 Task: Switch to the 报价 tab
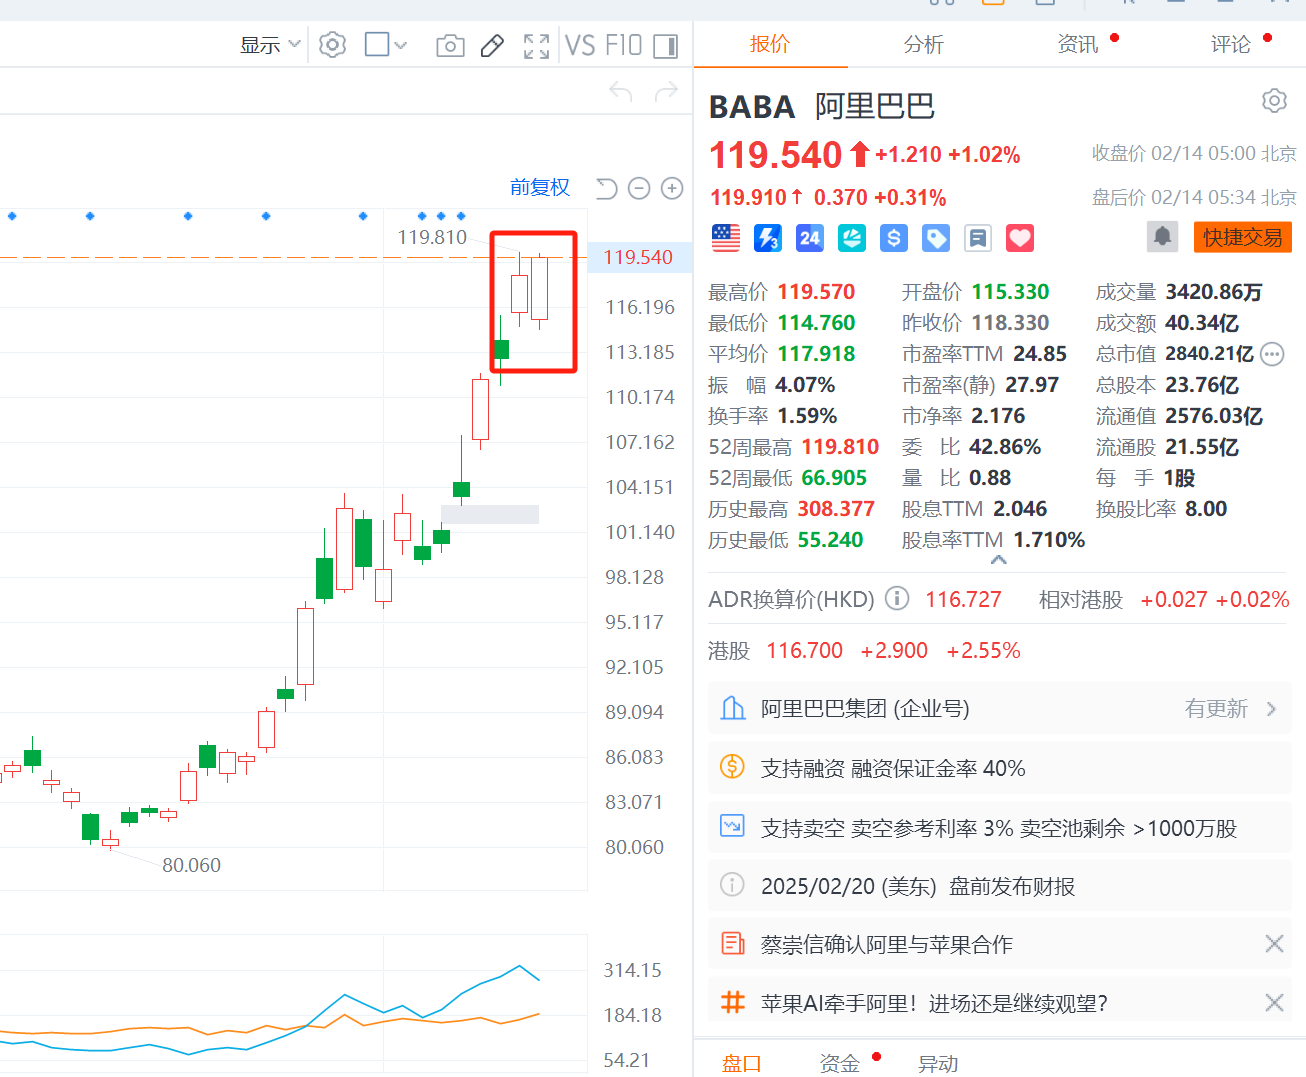770,44
